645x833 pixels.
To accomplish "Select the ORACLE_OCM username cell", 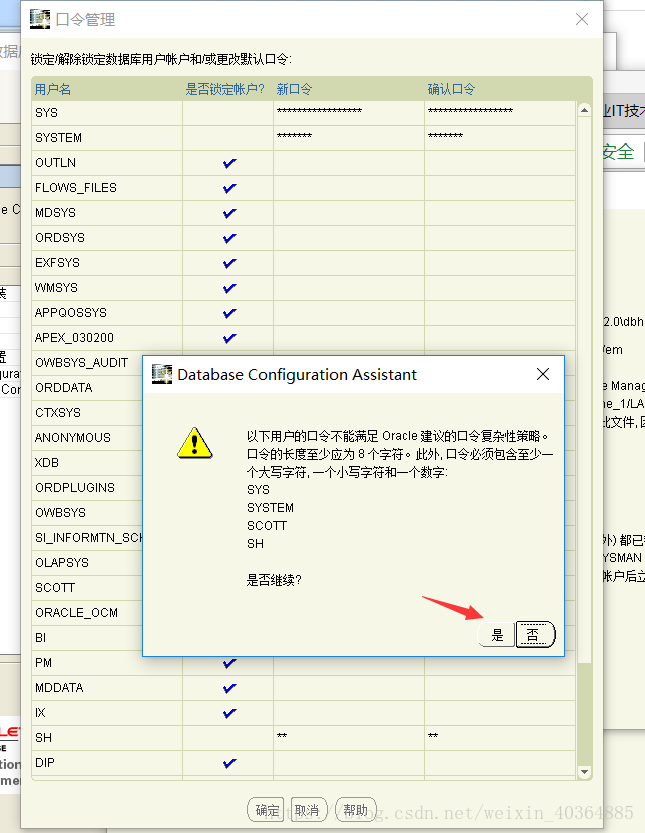I will point(87,613).
